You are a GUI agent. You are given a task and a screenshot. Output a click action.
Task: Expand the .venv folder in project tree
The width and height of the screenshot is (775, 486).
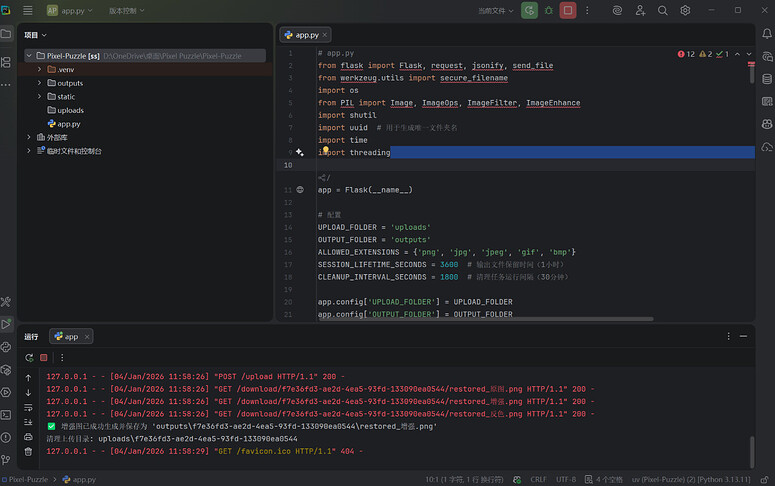point(38,69)
